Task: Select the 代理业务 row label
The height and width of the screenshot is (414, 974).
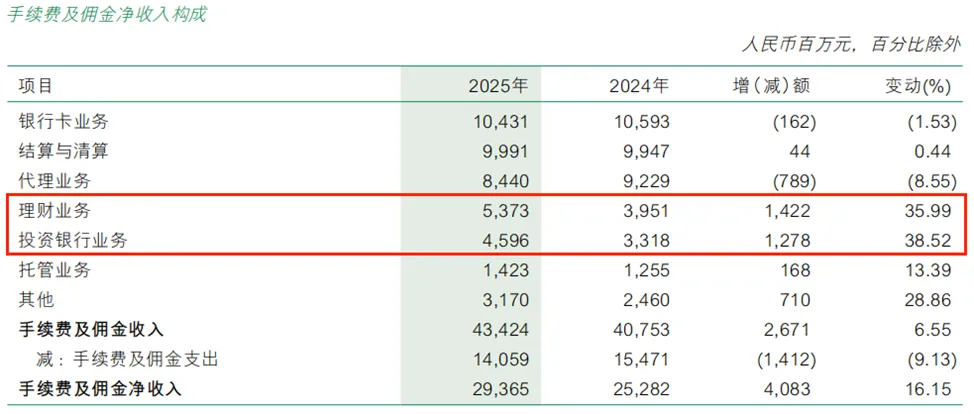Action: click(55, 181)
